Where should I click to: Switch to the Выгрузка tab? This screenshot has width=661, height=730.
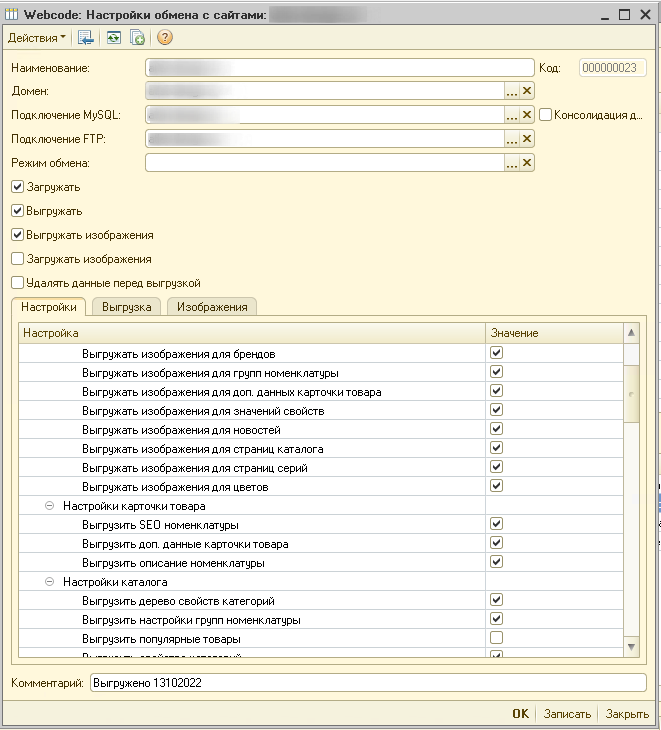pyautogui.click(x=126, y=307)
